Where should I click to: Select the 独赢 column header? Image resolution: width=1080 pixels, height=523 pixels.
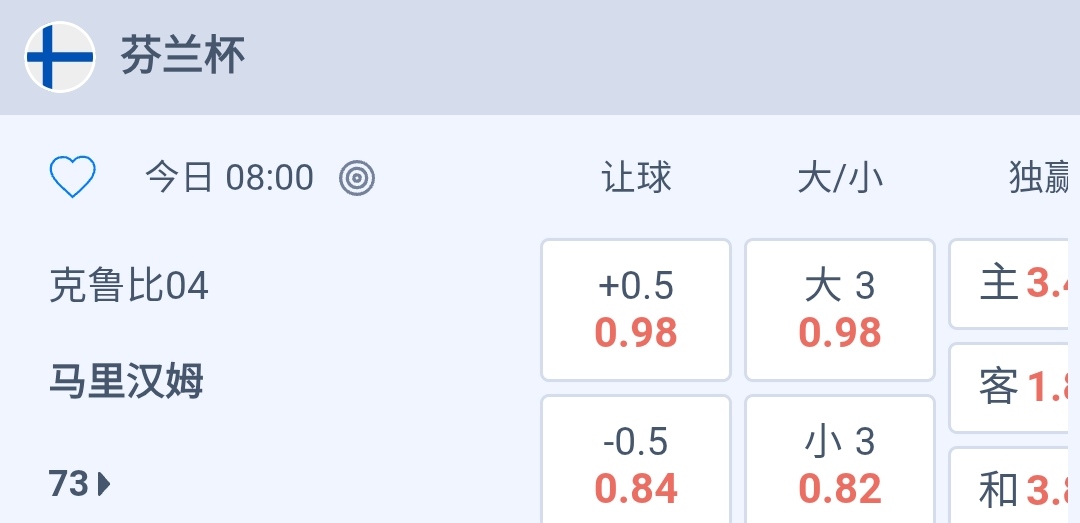tap(1038, 178)
